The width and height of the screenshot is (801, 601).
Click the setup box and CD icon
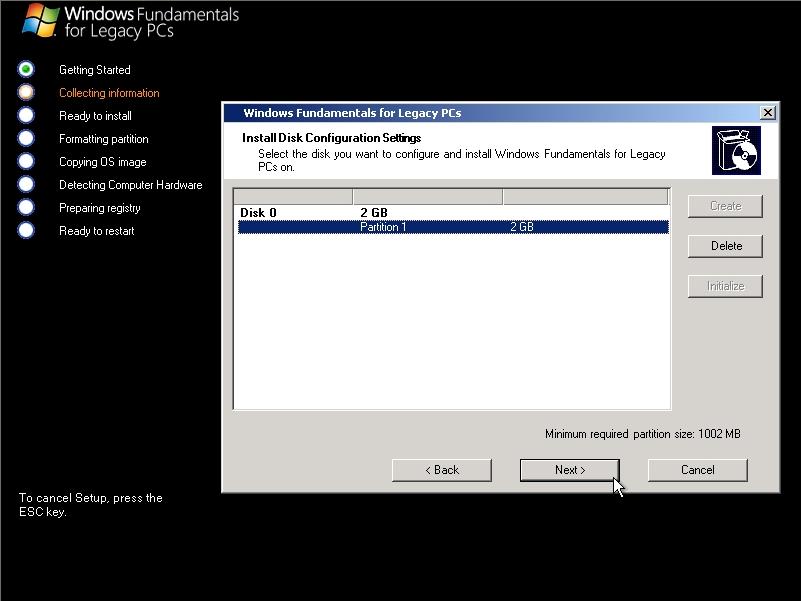(x=736, y=151)
